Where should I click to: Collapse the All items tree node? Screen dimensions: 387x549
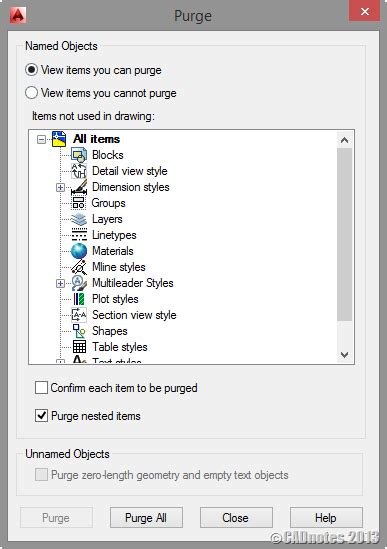tap(41, 140)
